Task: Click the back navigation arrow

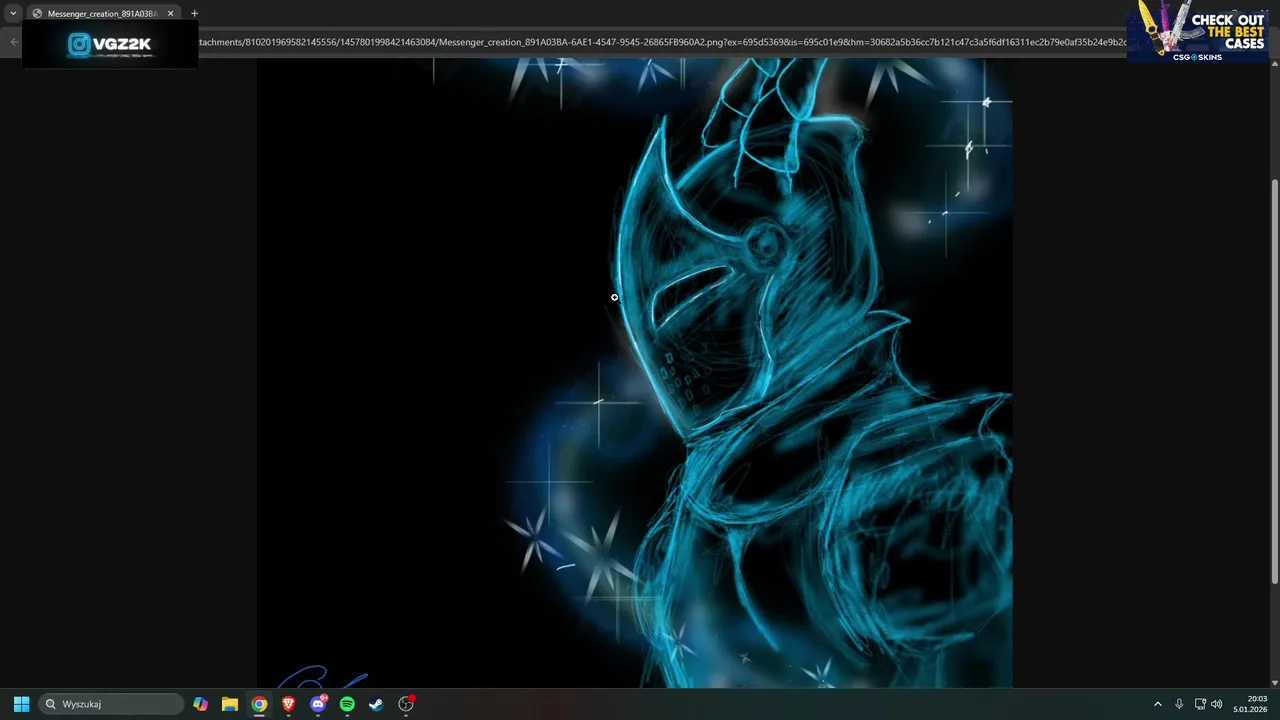Action: tap(13, 42)
